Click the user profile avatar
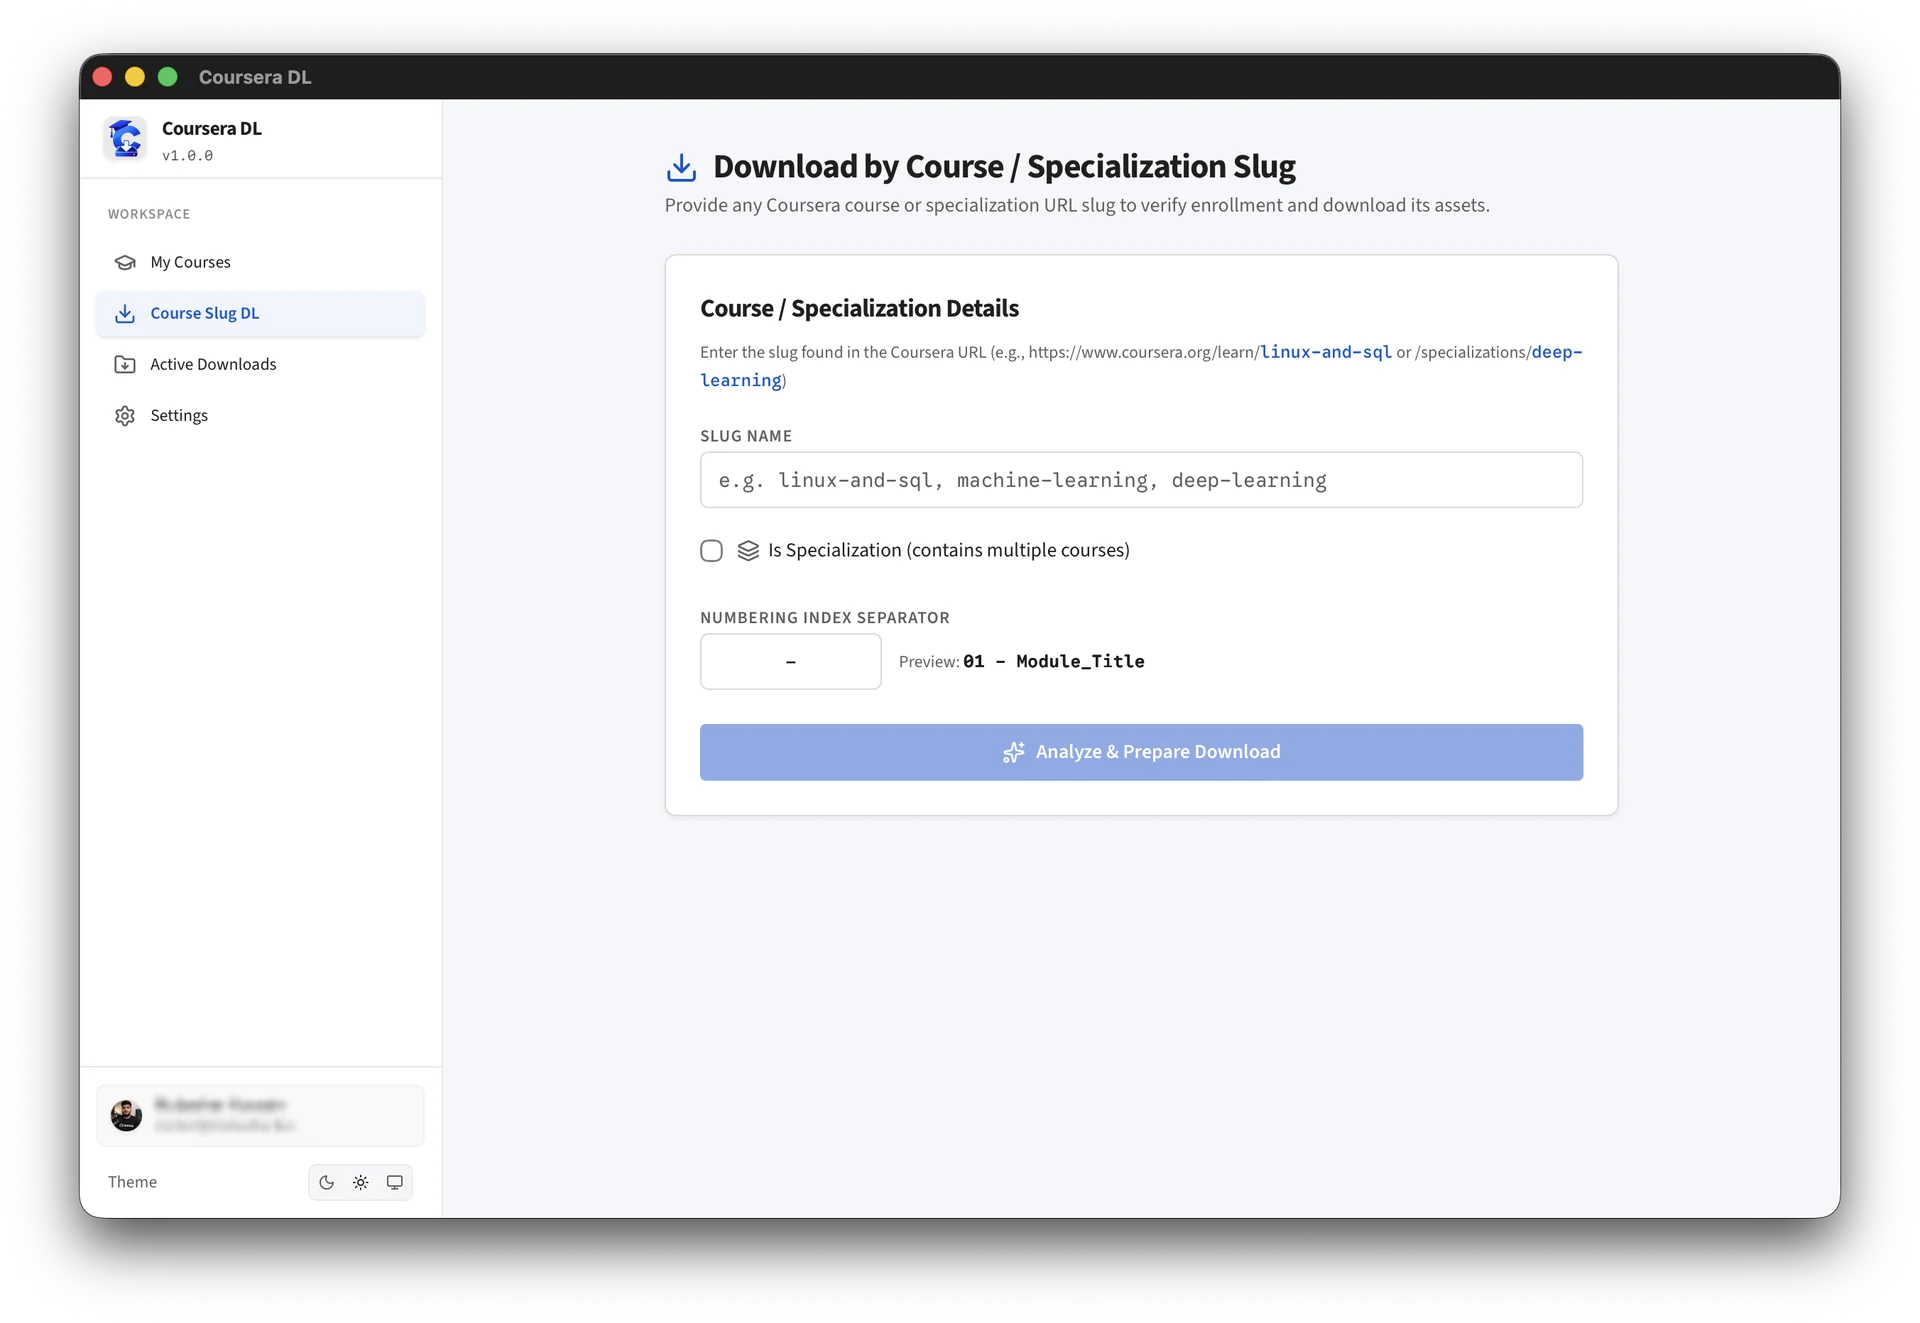 [126, 1115]
